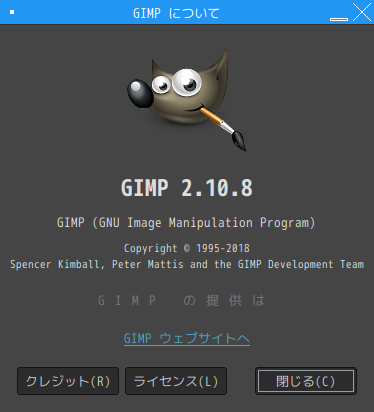The width and height of the screenshot is (374, 412).
Task: Click the GIMP について title bar text
Action: [x=176, y=13]
